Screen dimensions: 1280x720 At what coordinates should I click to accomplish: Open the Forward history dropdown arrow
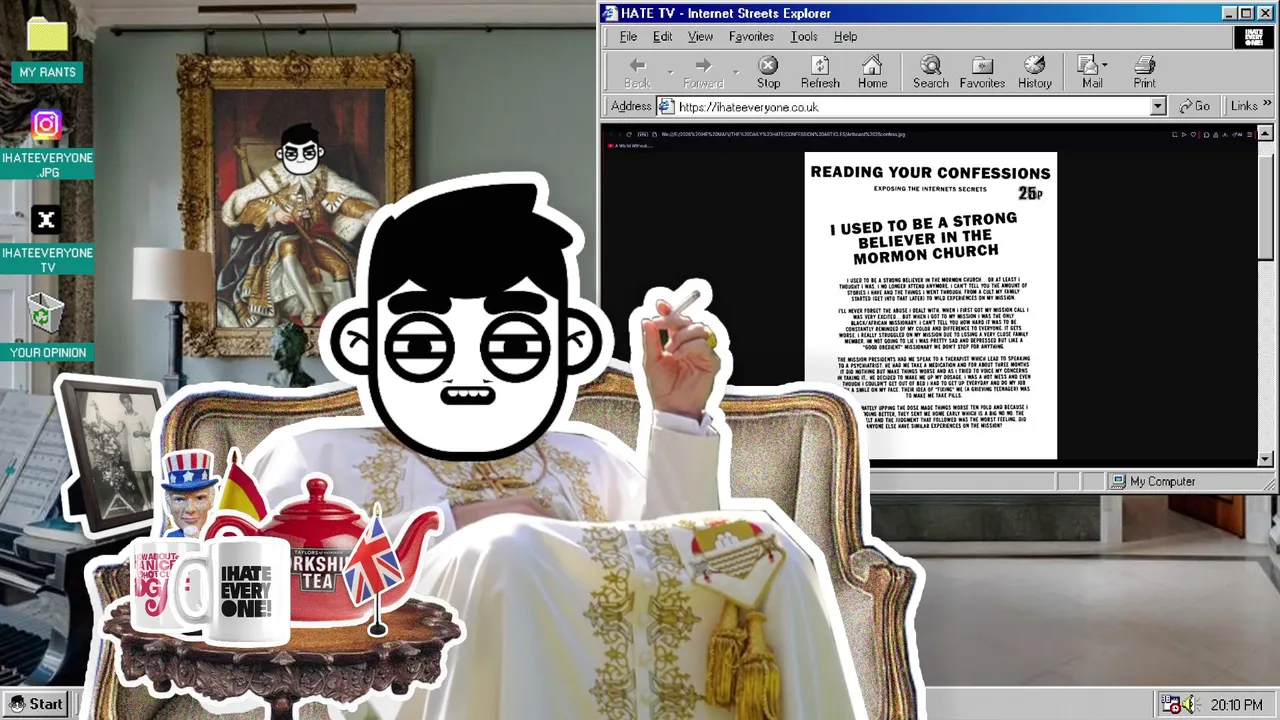point(736,72)
